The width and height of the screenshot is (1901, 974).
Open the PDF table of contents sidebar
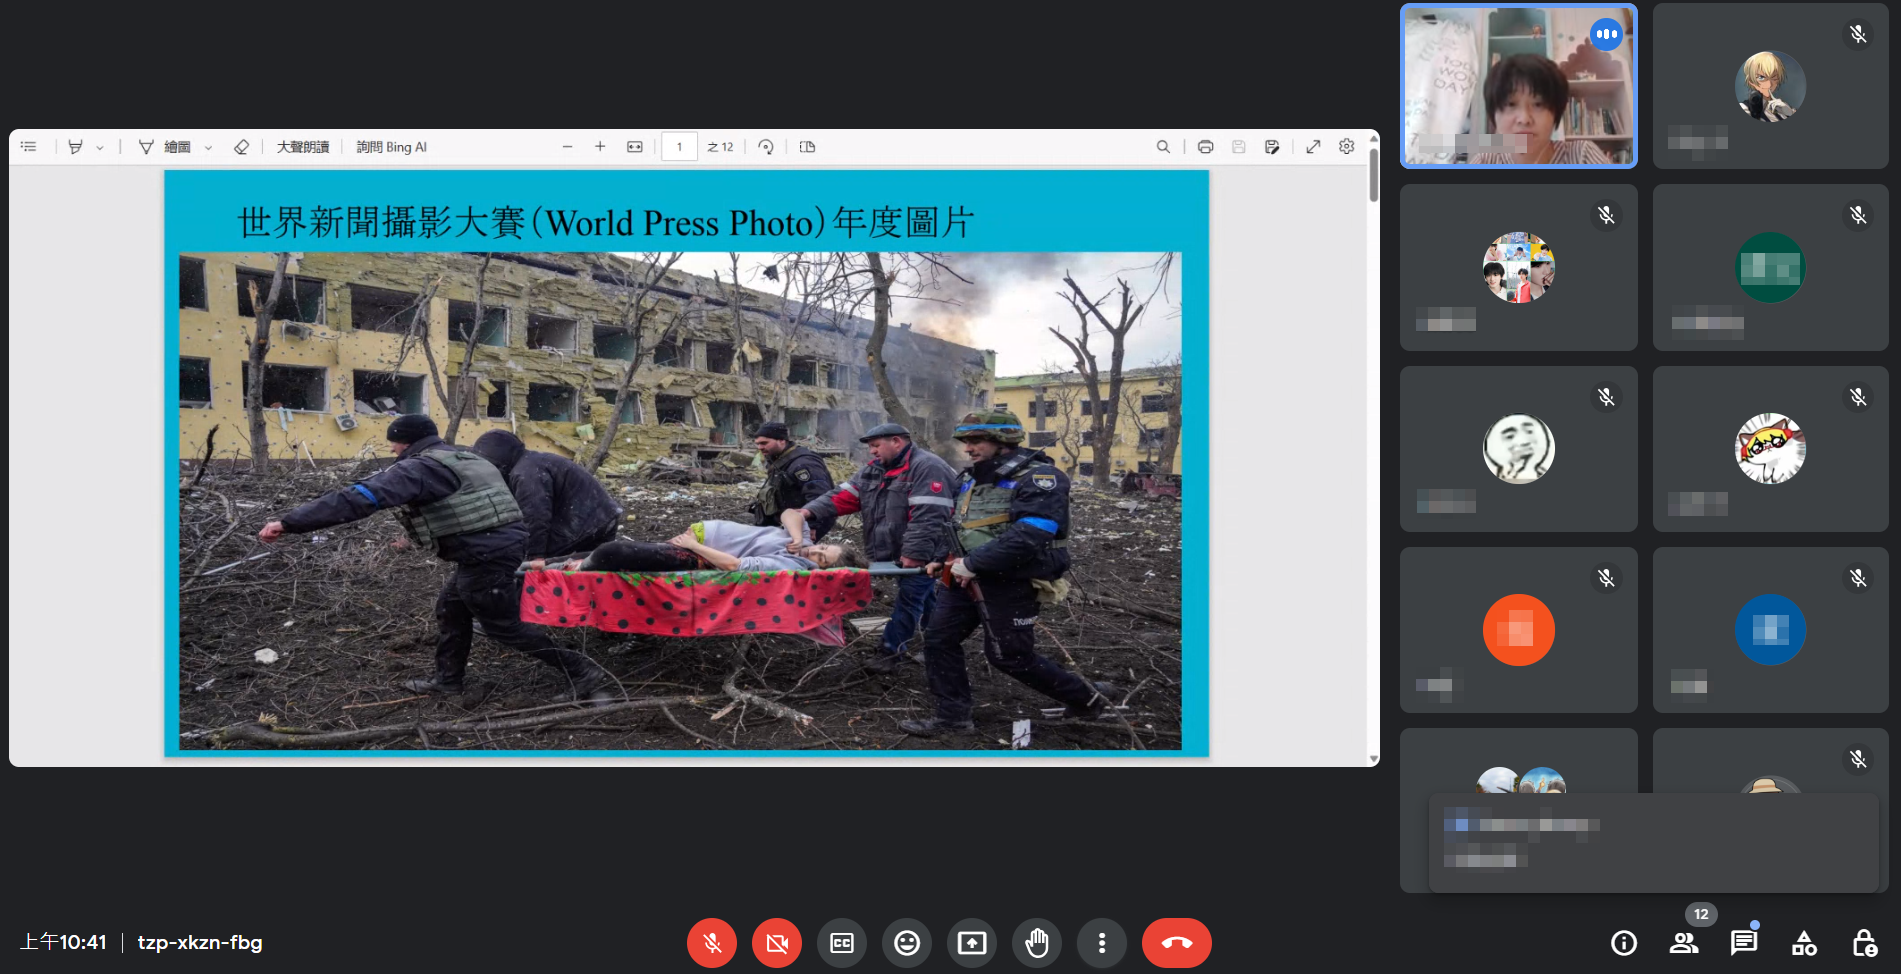[29, 147]
